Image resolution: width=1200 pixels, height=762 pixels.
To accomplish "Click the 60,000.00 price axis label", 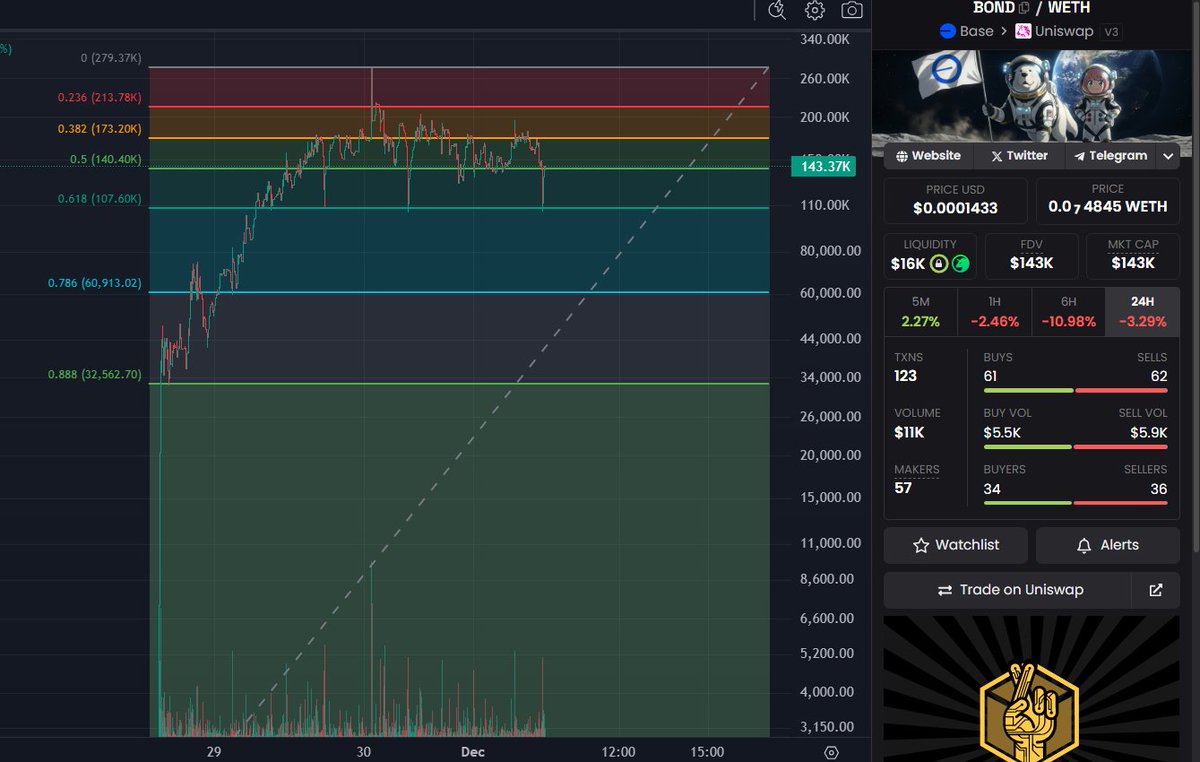I will [x=830, y=293].
